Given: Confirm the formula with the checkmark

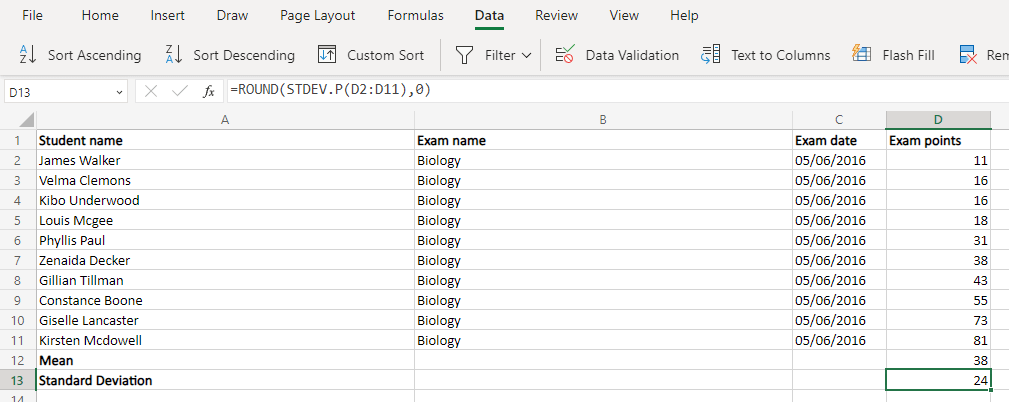Looking at the screenshot, I should [180, 91].
